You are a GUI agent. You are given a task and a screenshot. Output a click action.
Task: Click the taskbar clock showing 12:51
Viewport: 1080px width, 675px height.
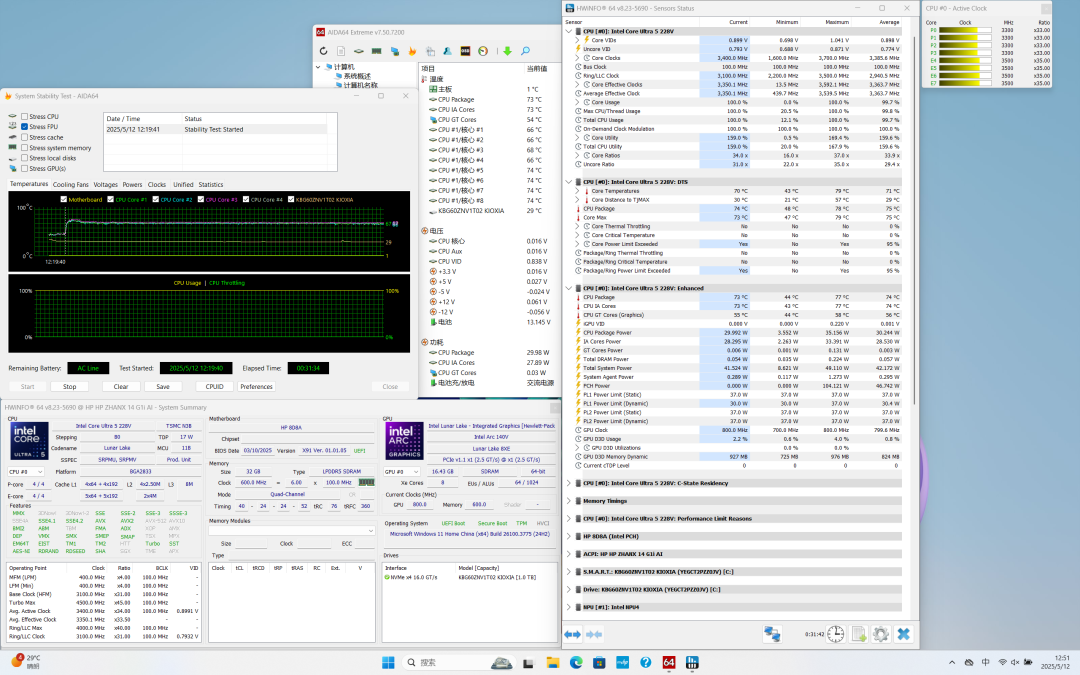[1056, 663]
